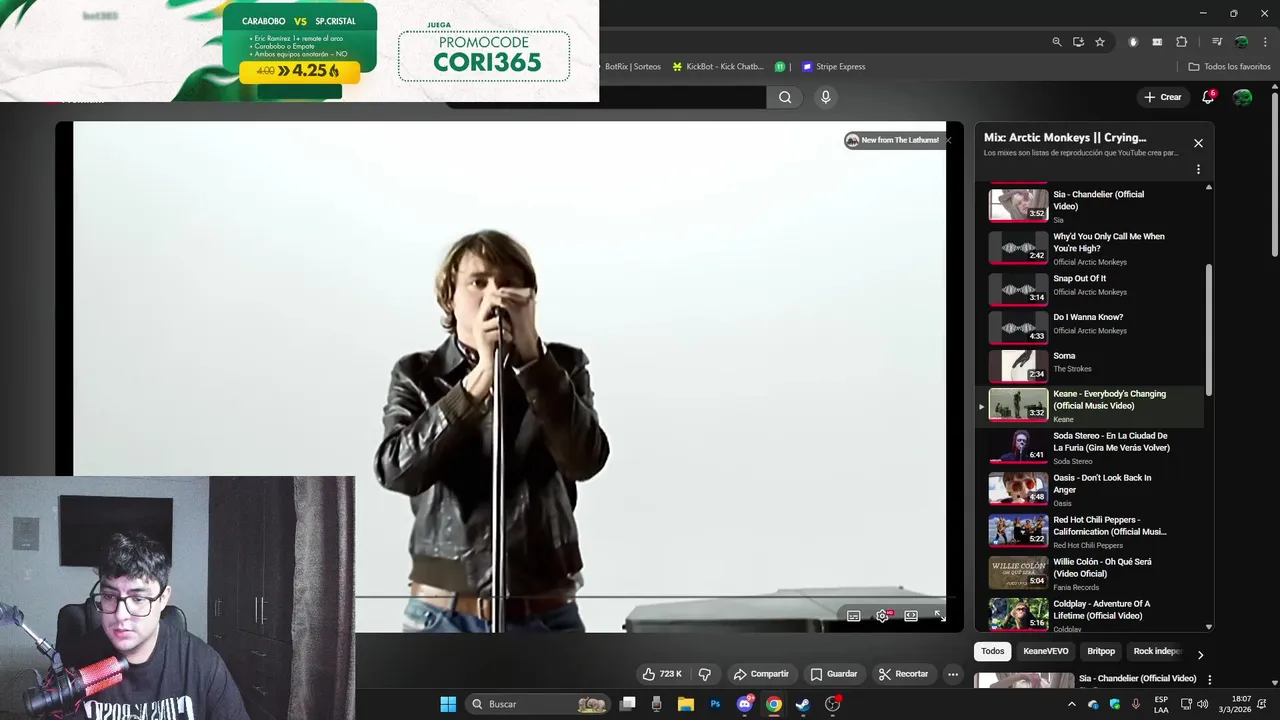
Task: Select the Britpop filter chip
Action: coord(1101,651)
